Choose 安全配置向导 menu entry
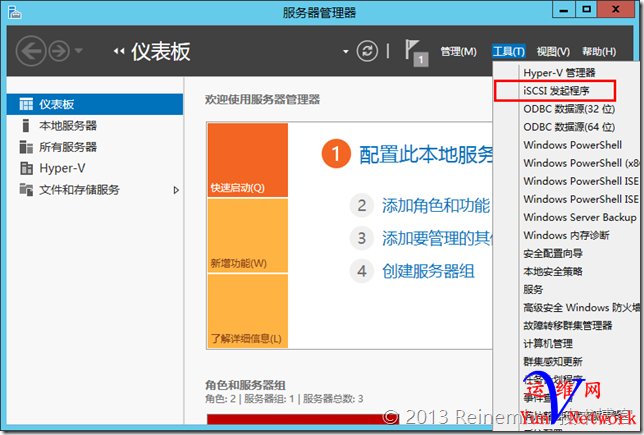 pos(553,253)
